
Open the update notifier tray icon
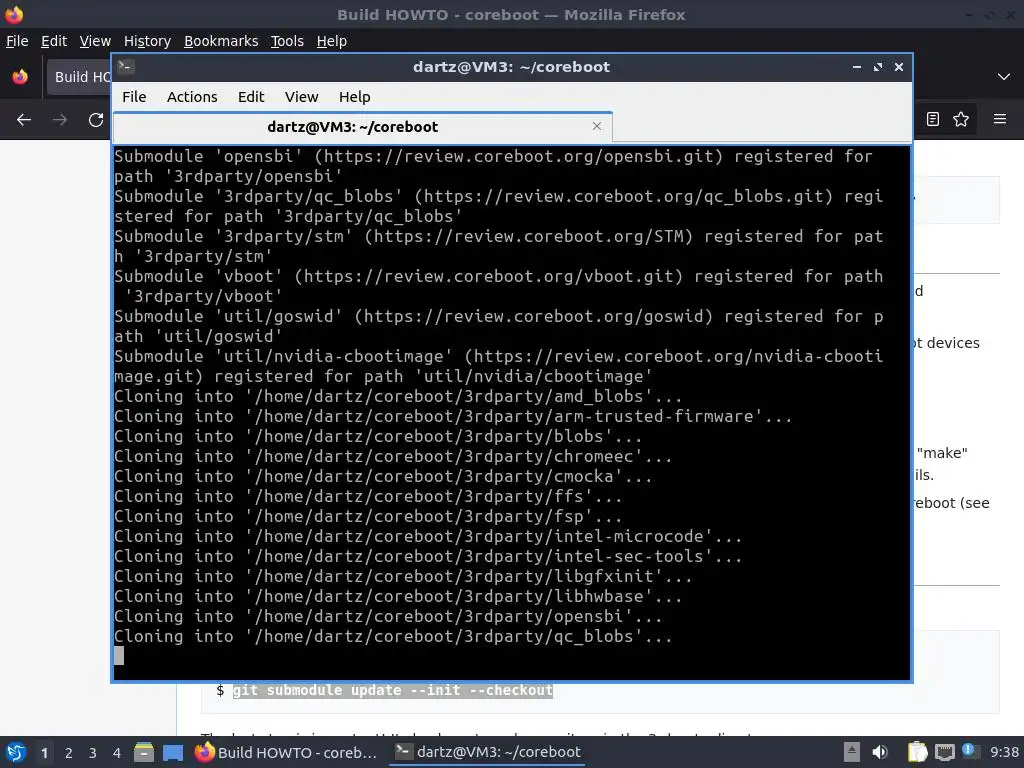click(x=970, y=751)
